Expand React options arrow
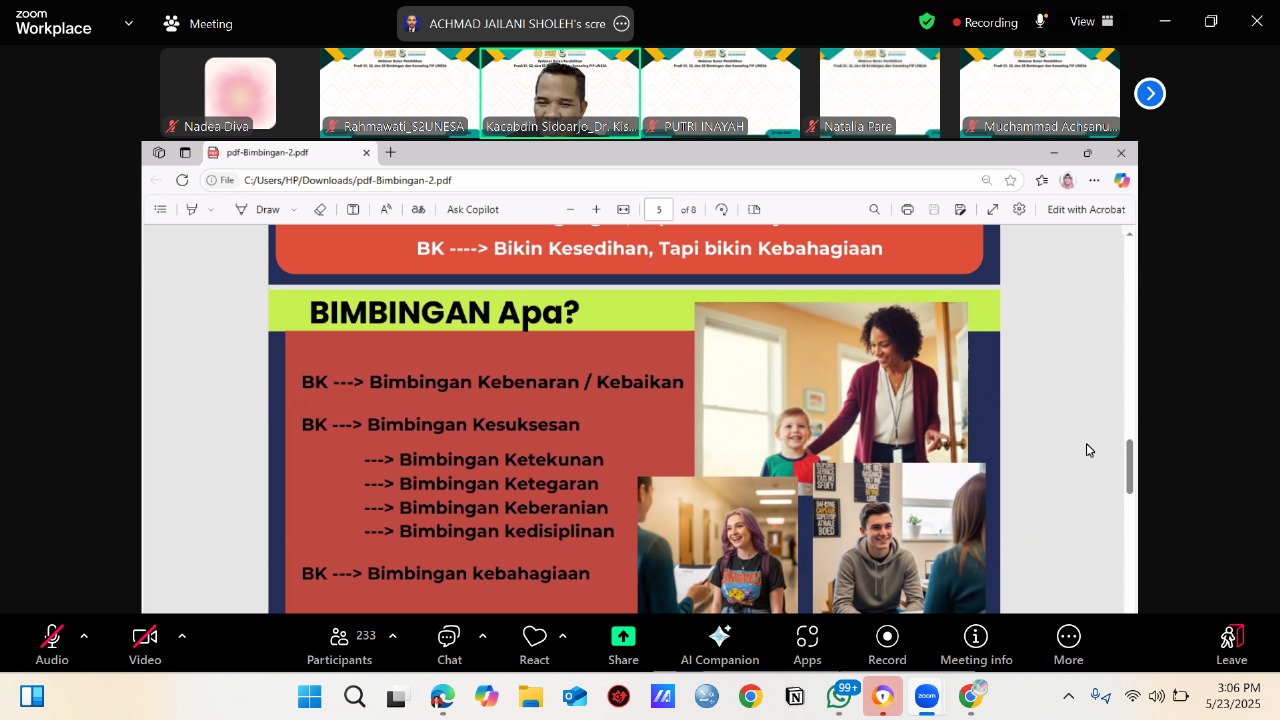 coord(562,636)
